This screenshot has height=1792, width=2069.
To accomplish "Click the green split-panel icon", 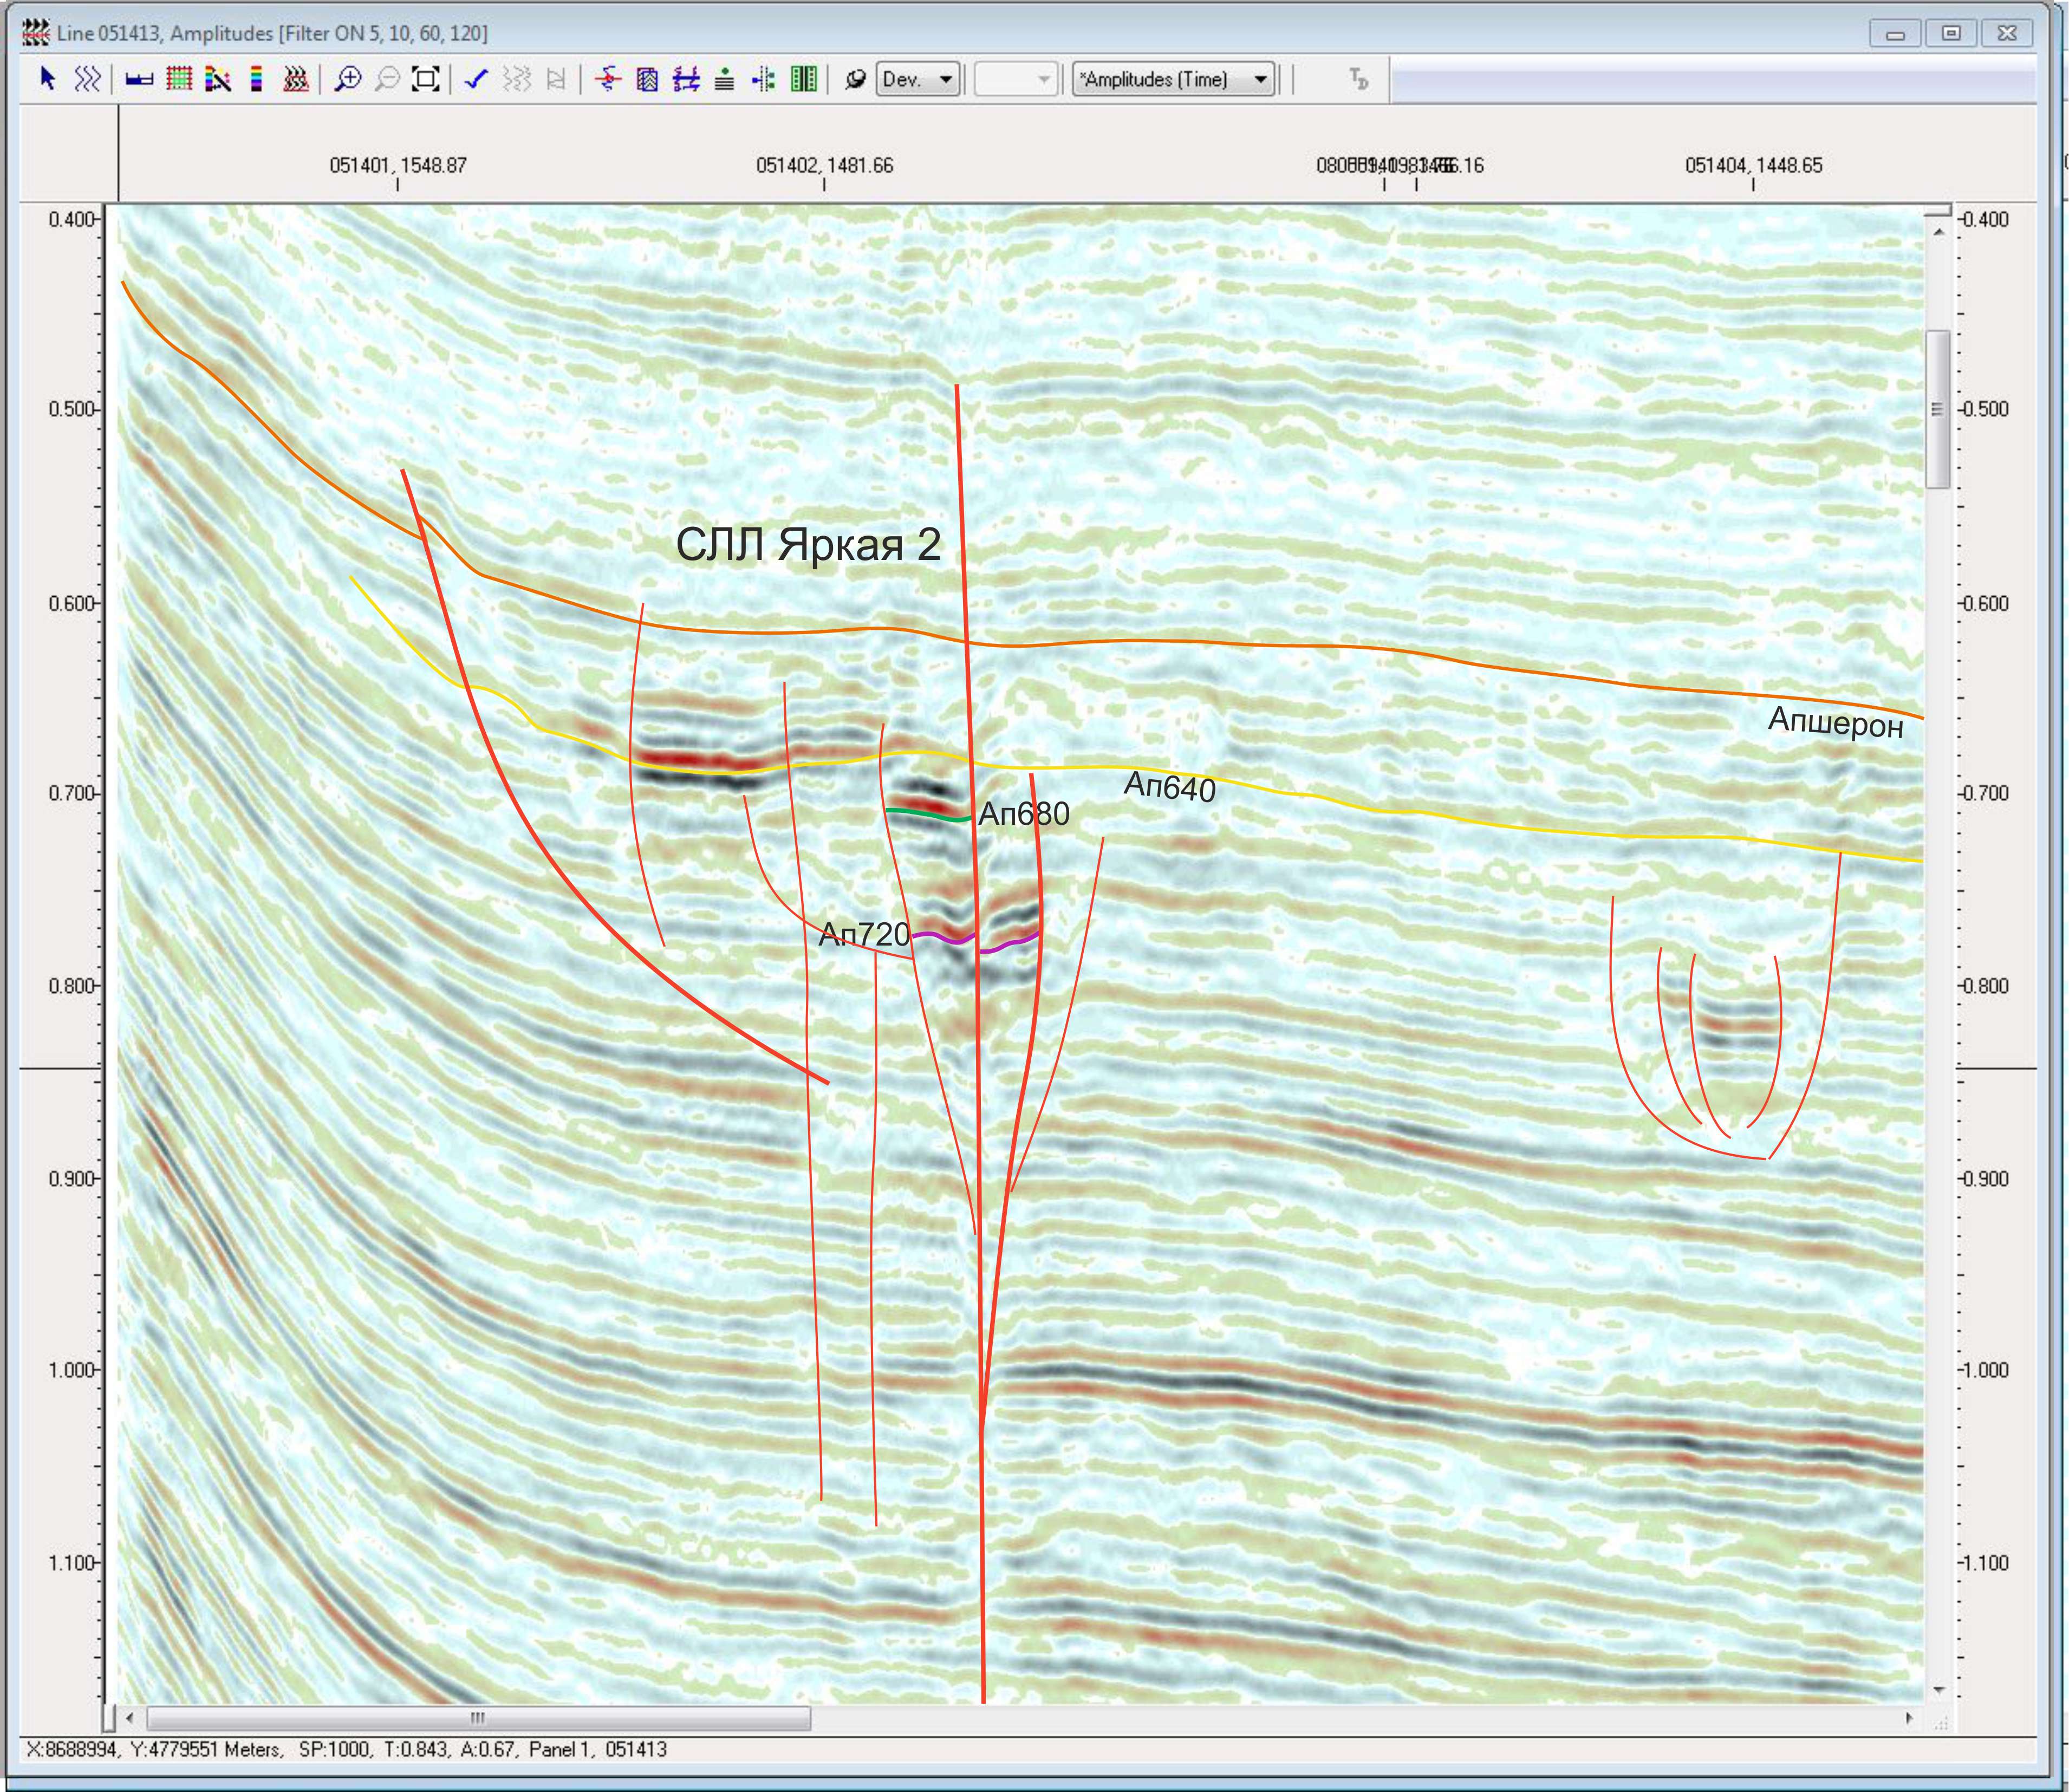I will tap(804, 79).
